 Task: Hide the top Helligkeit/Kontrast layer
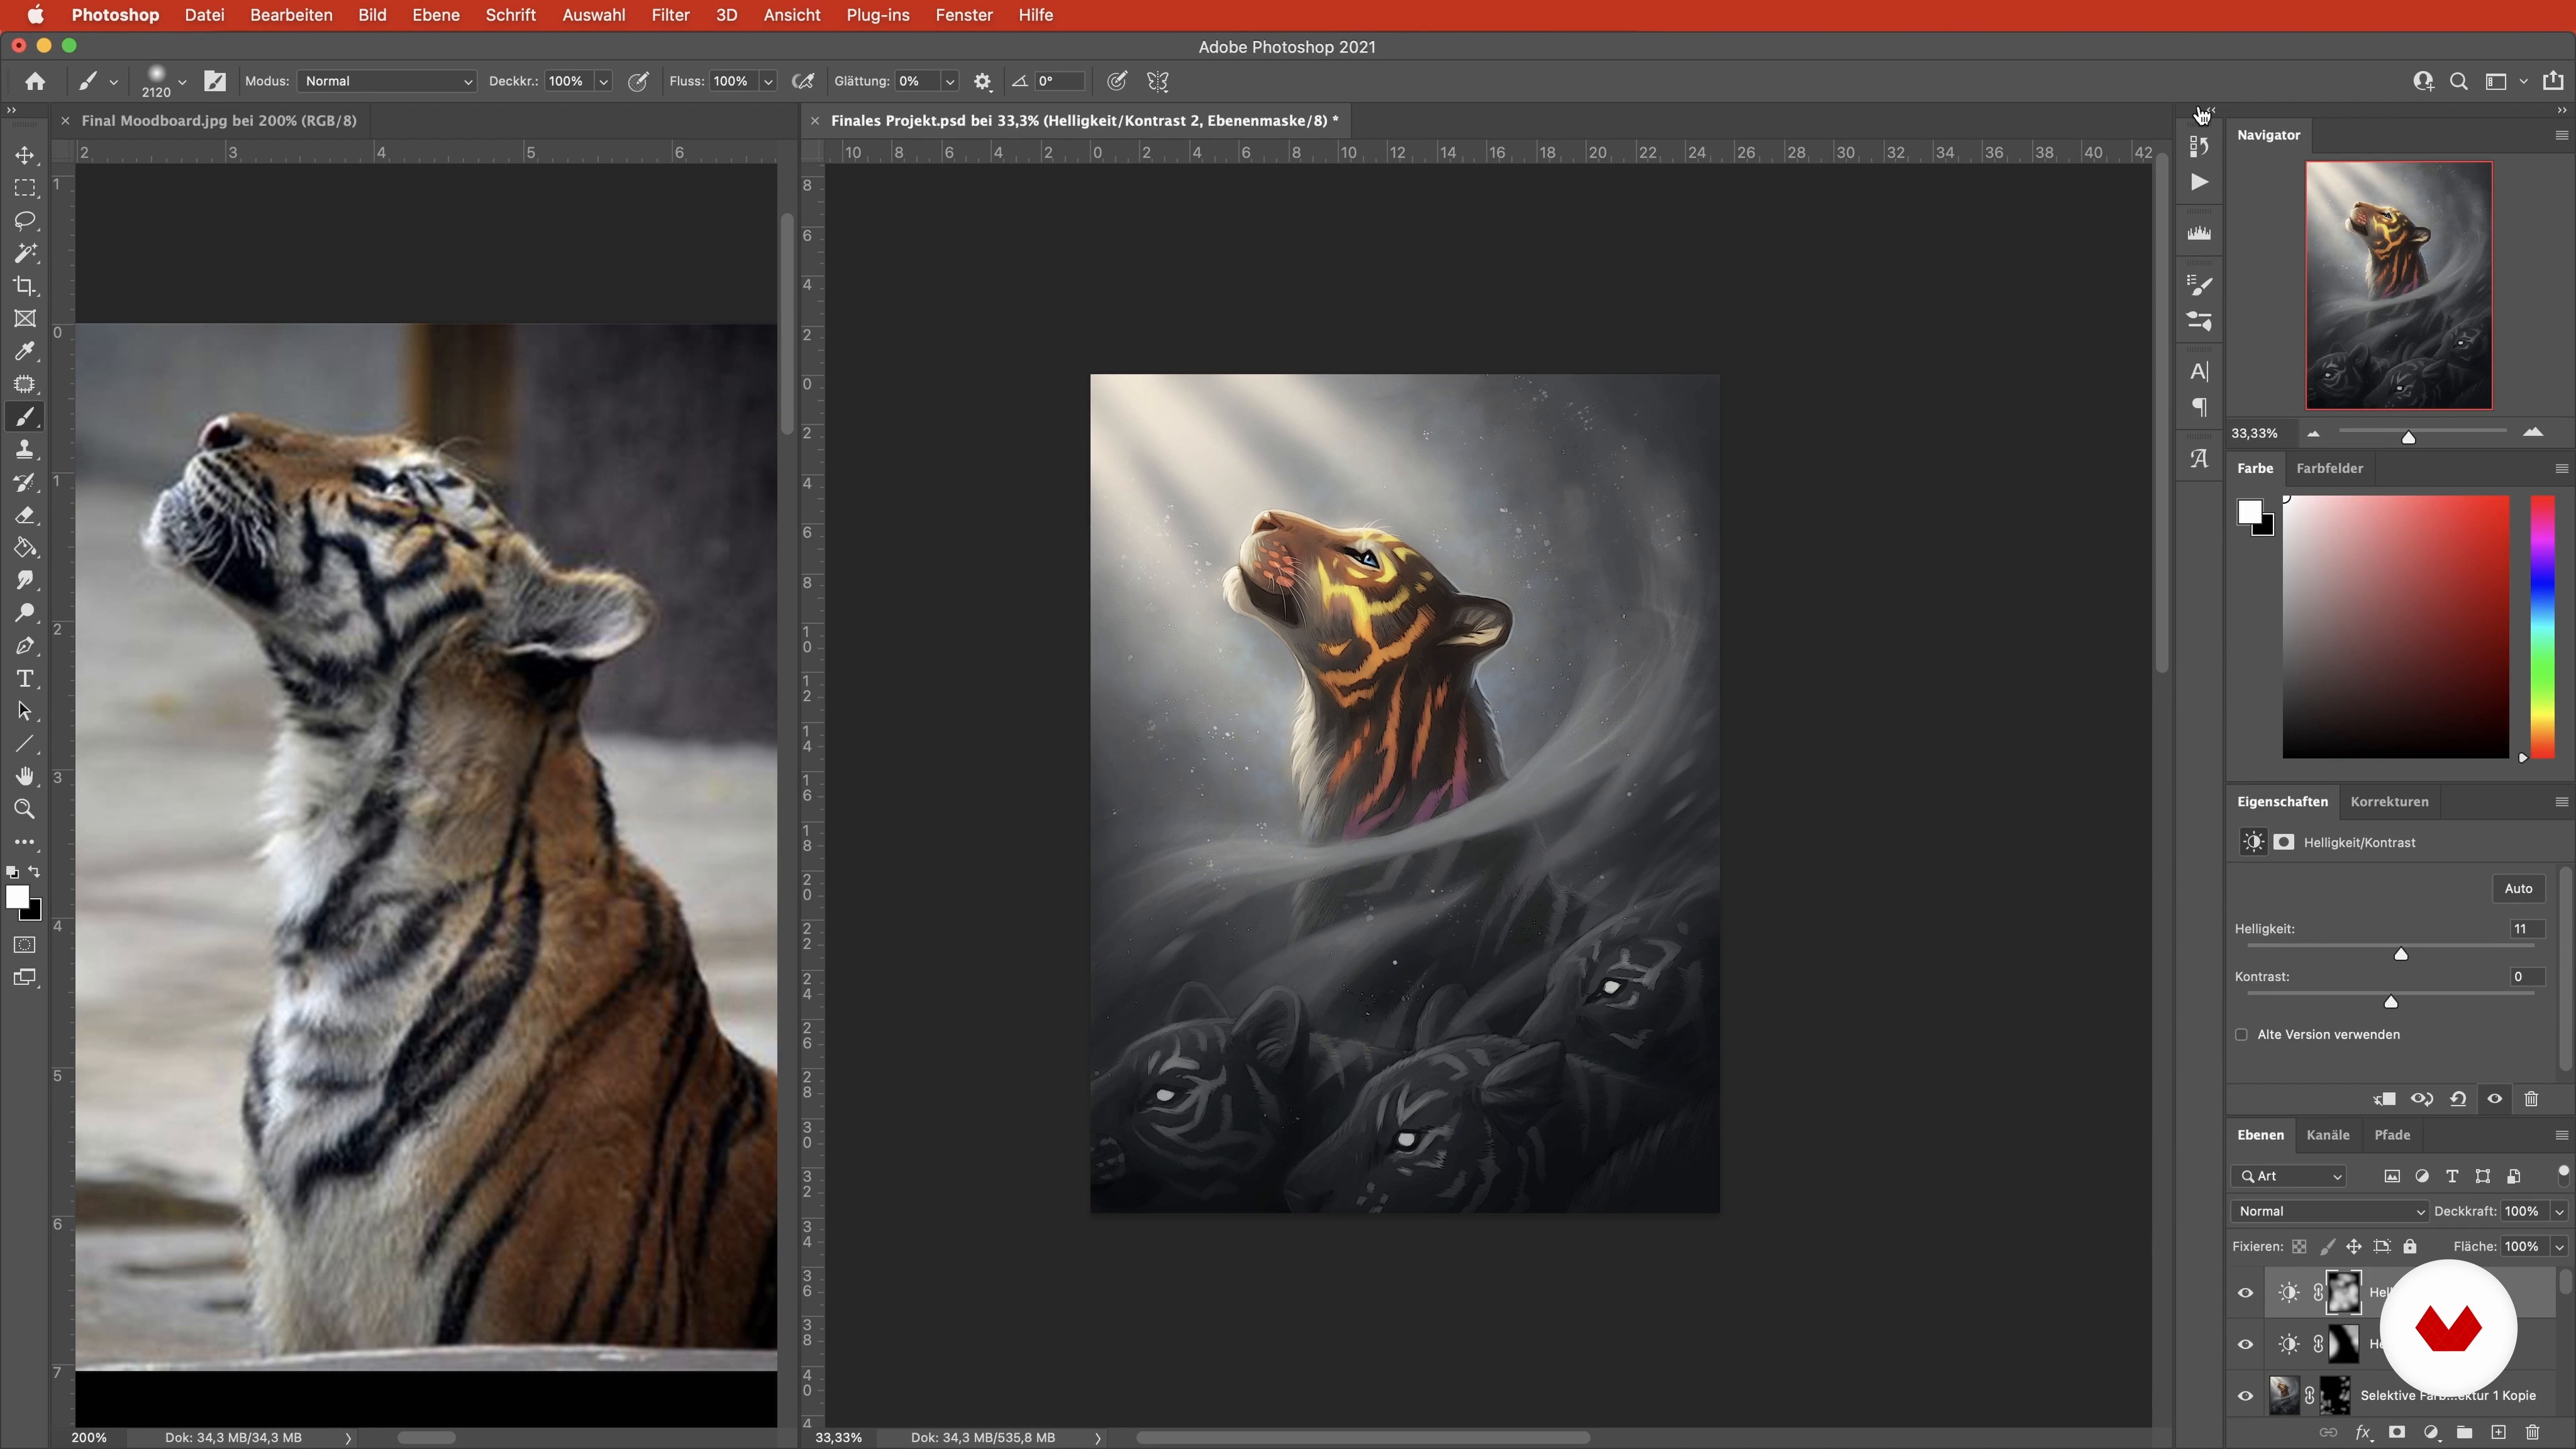pyautogui.click(x=2245, y=1292)
